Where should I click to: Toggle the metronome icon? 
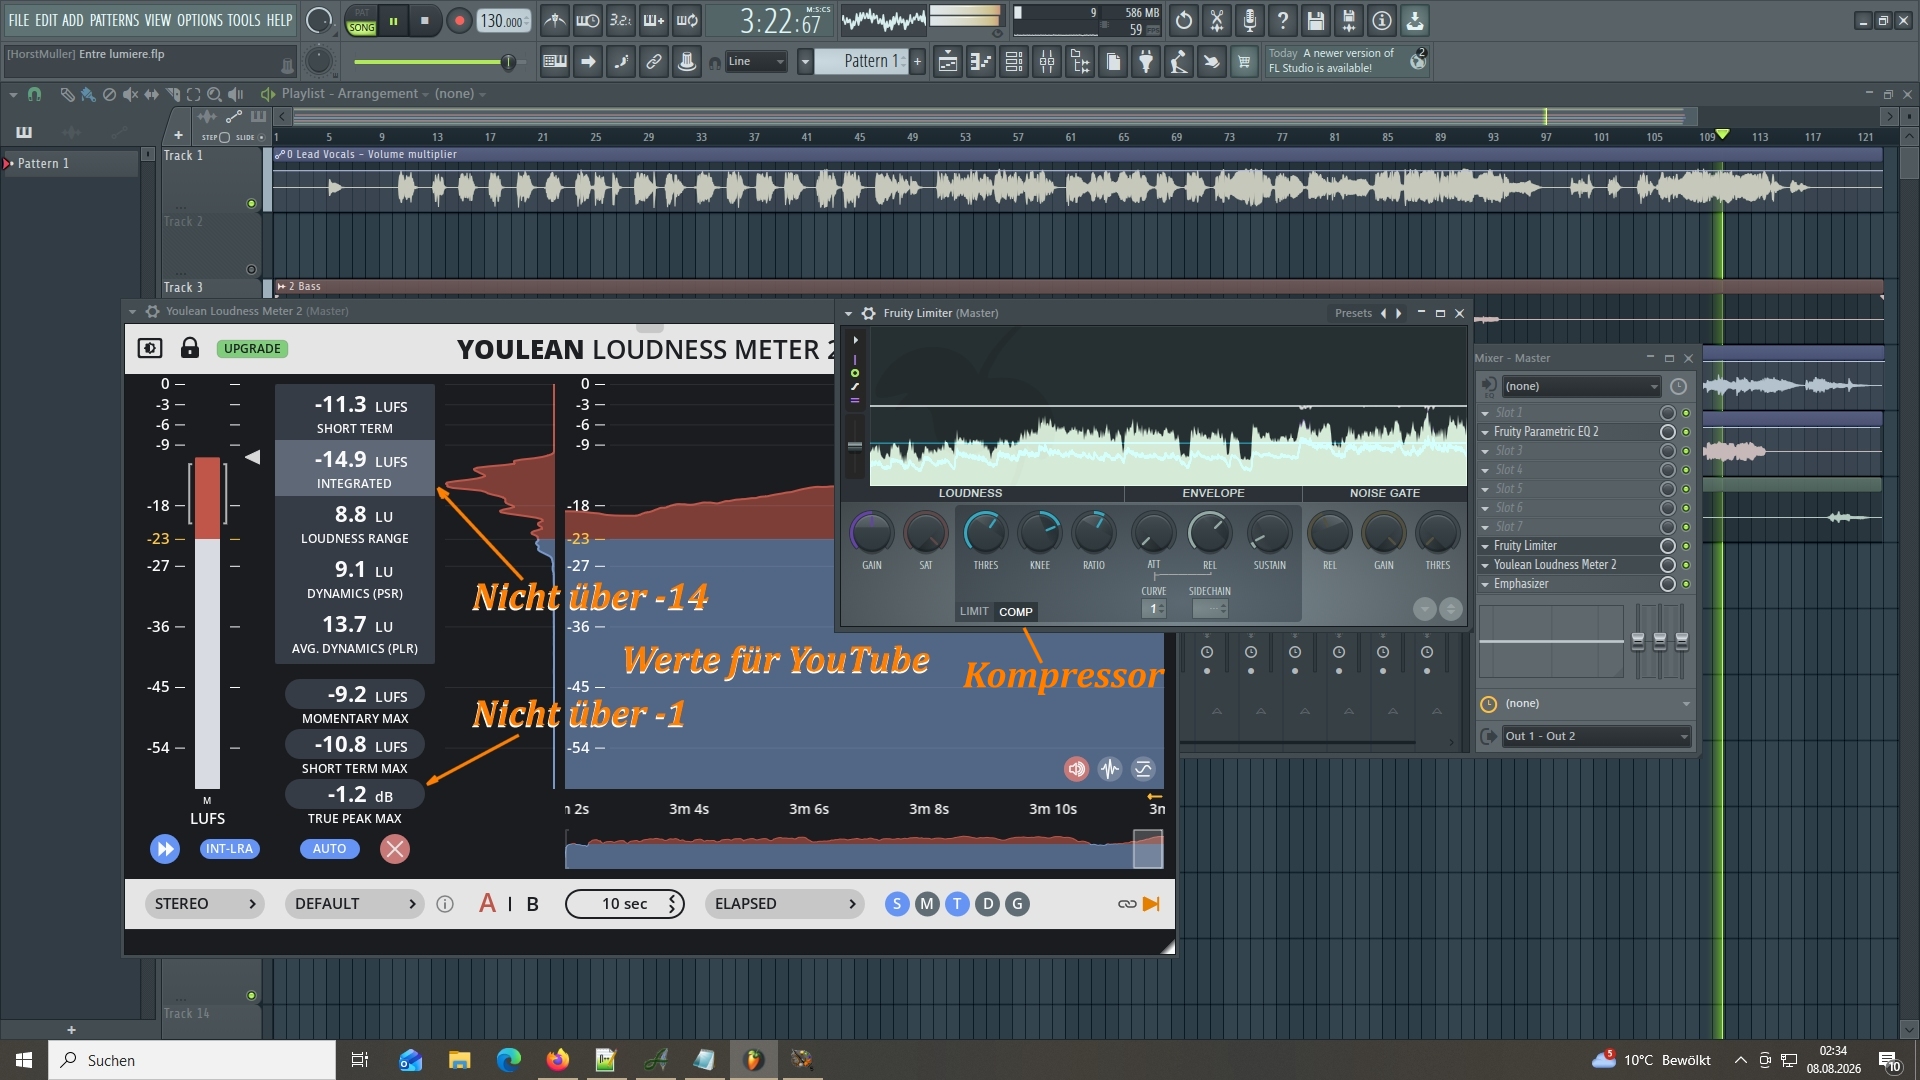555,21
